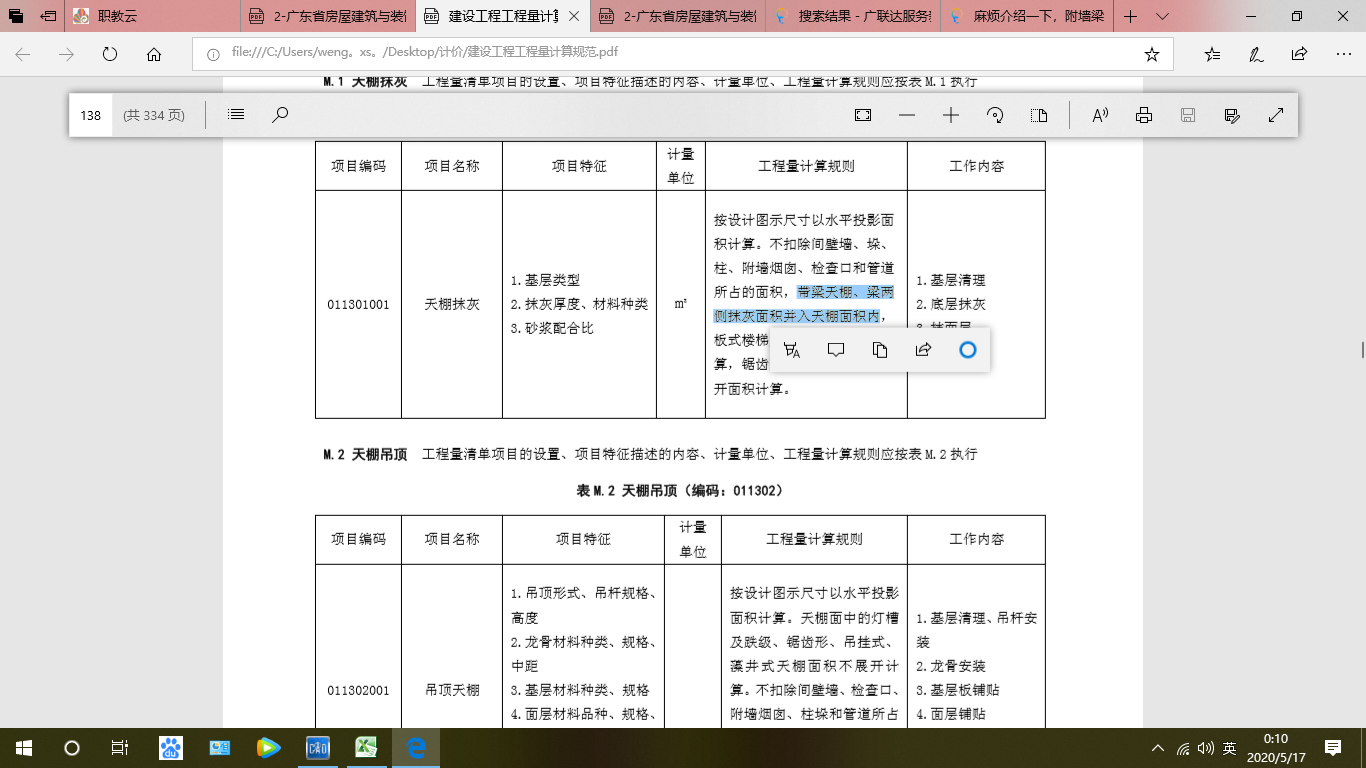Image resolution: width=1366 pixels, height=768 pixels.
Task: Open the Favorites hub list
Action: coord(1212,55)
